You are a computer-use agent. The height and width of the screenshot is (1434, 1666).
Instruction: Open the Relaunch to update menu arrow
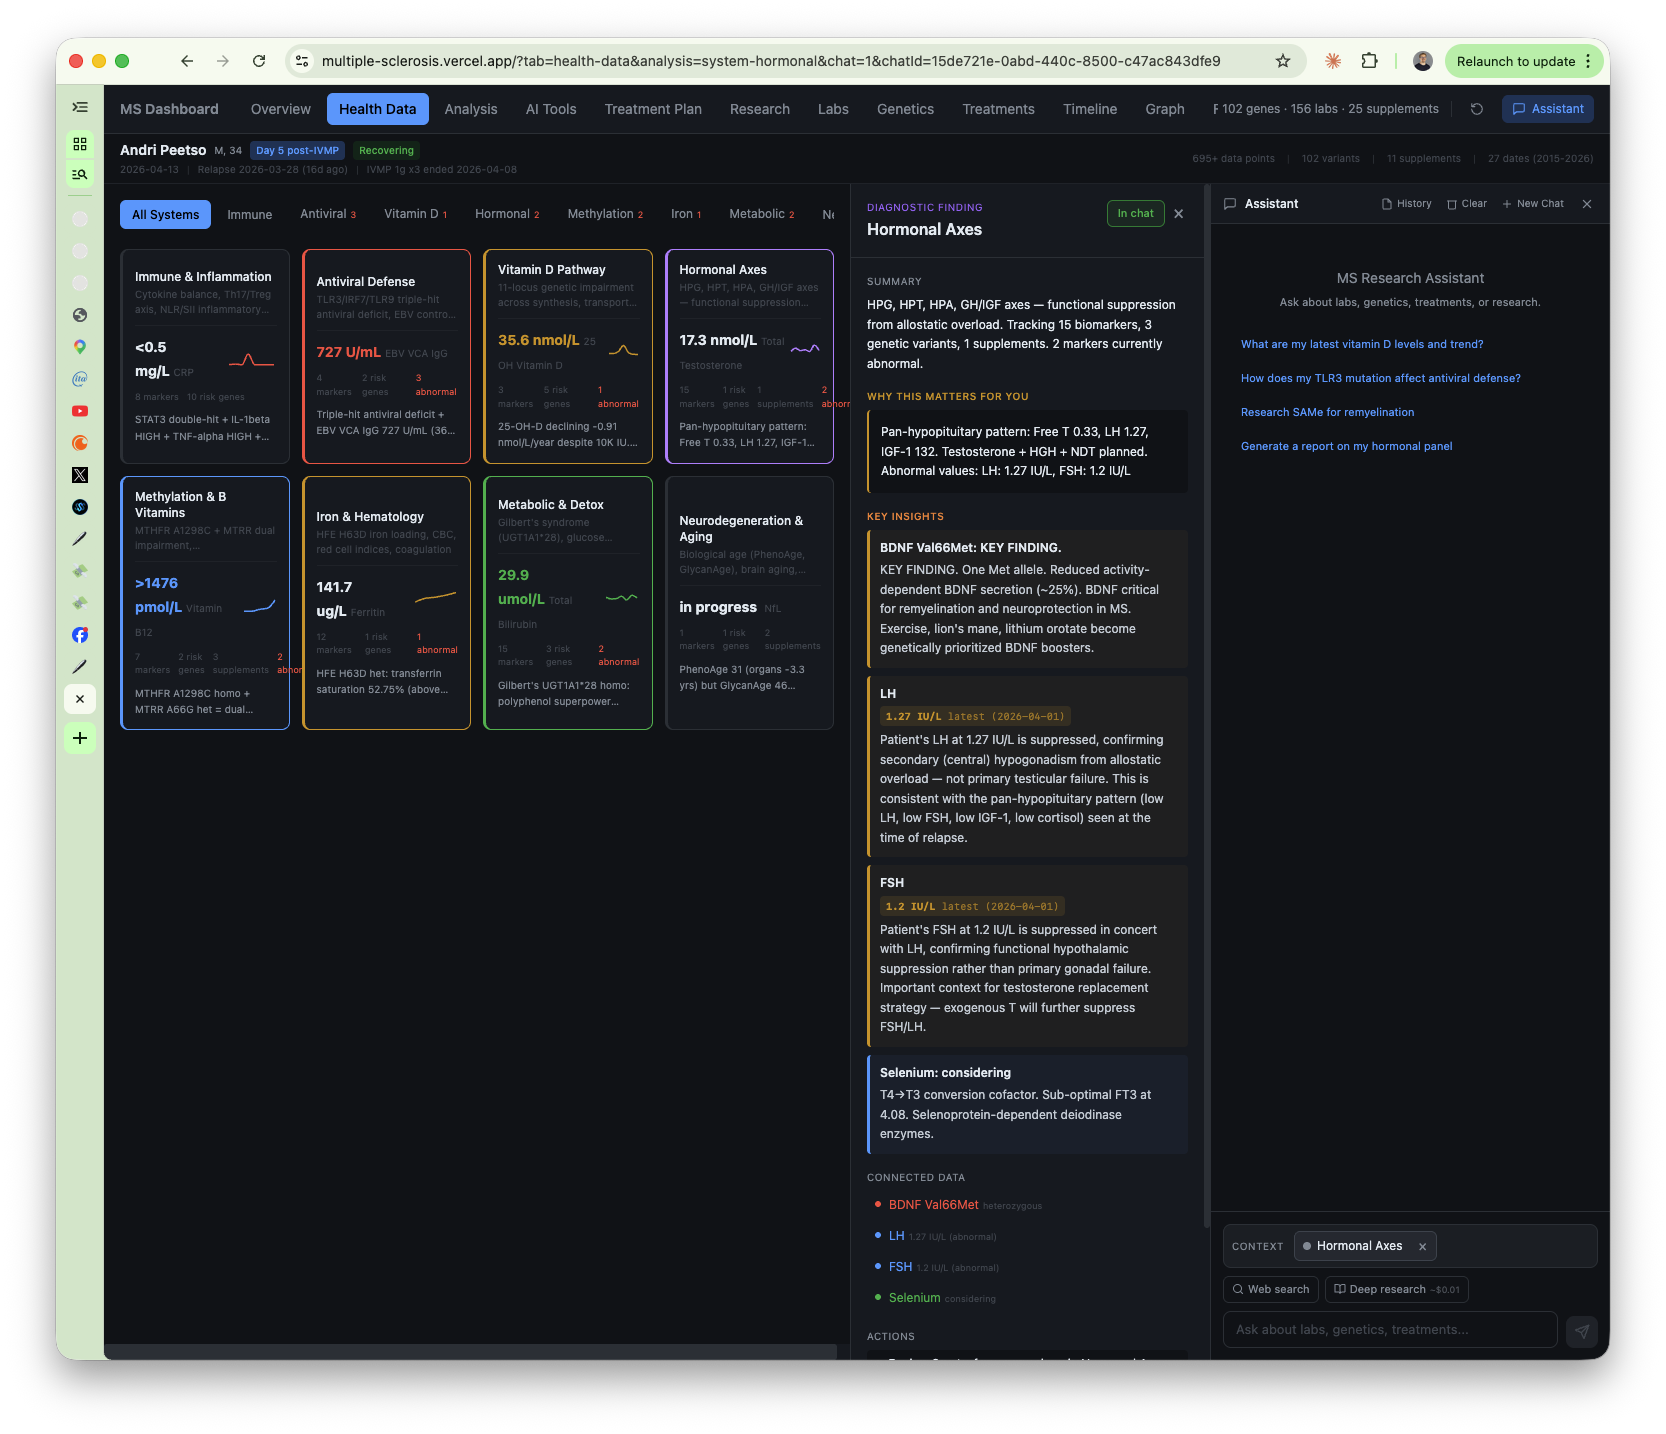1589,61
